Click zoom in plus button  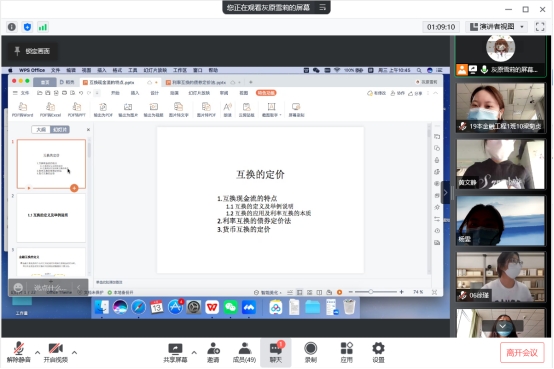pos(401,292)
